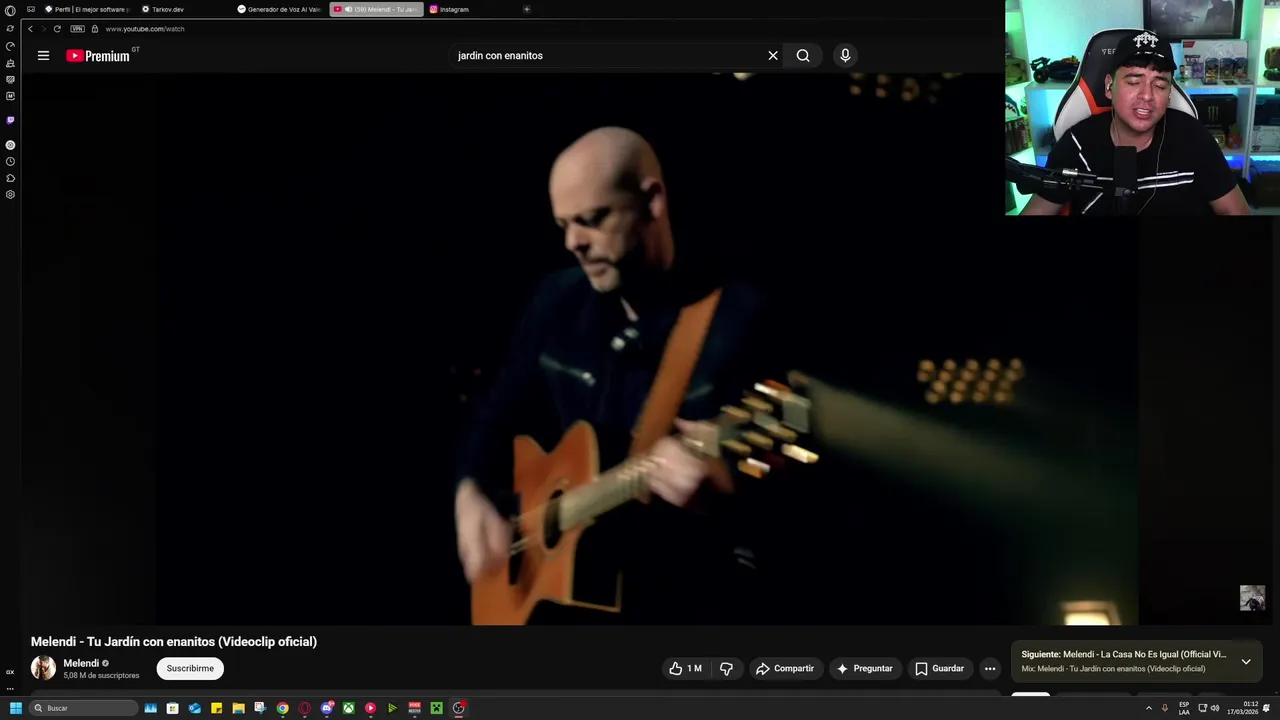Go back with the browser back arrow
This screenshot has width=1280, height=720.
[30, 29]
